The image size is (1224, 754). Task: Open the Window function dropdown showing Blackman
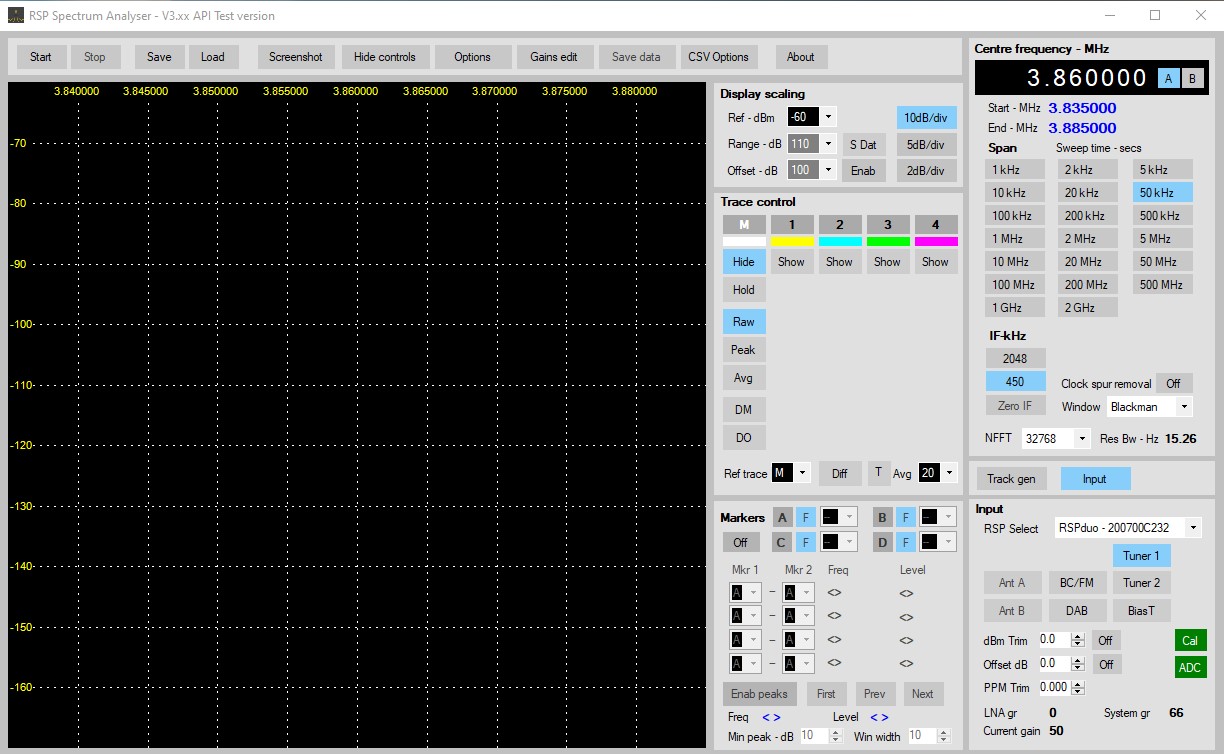pos(1148,406)
